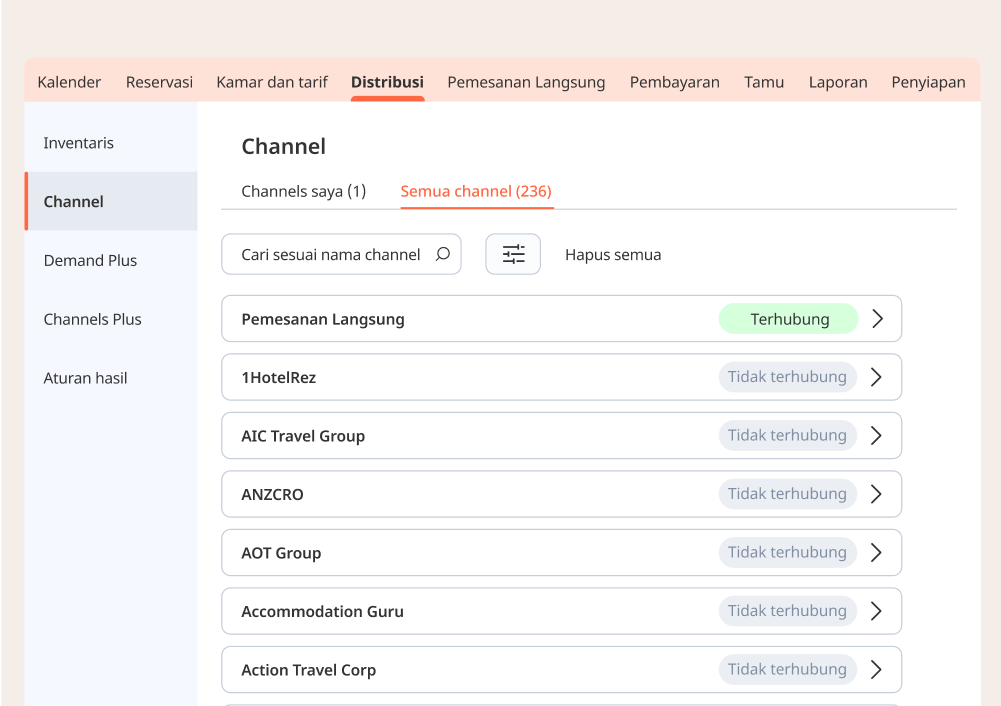Switch to Channels saya tab
1001x706 pixels.
pyautogui.click(x=303, y=191)
